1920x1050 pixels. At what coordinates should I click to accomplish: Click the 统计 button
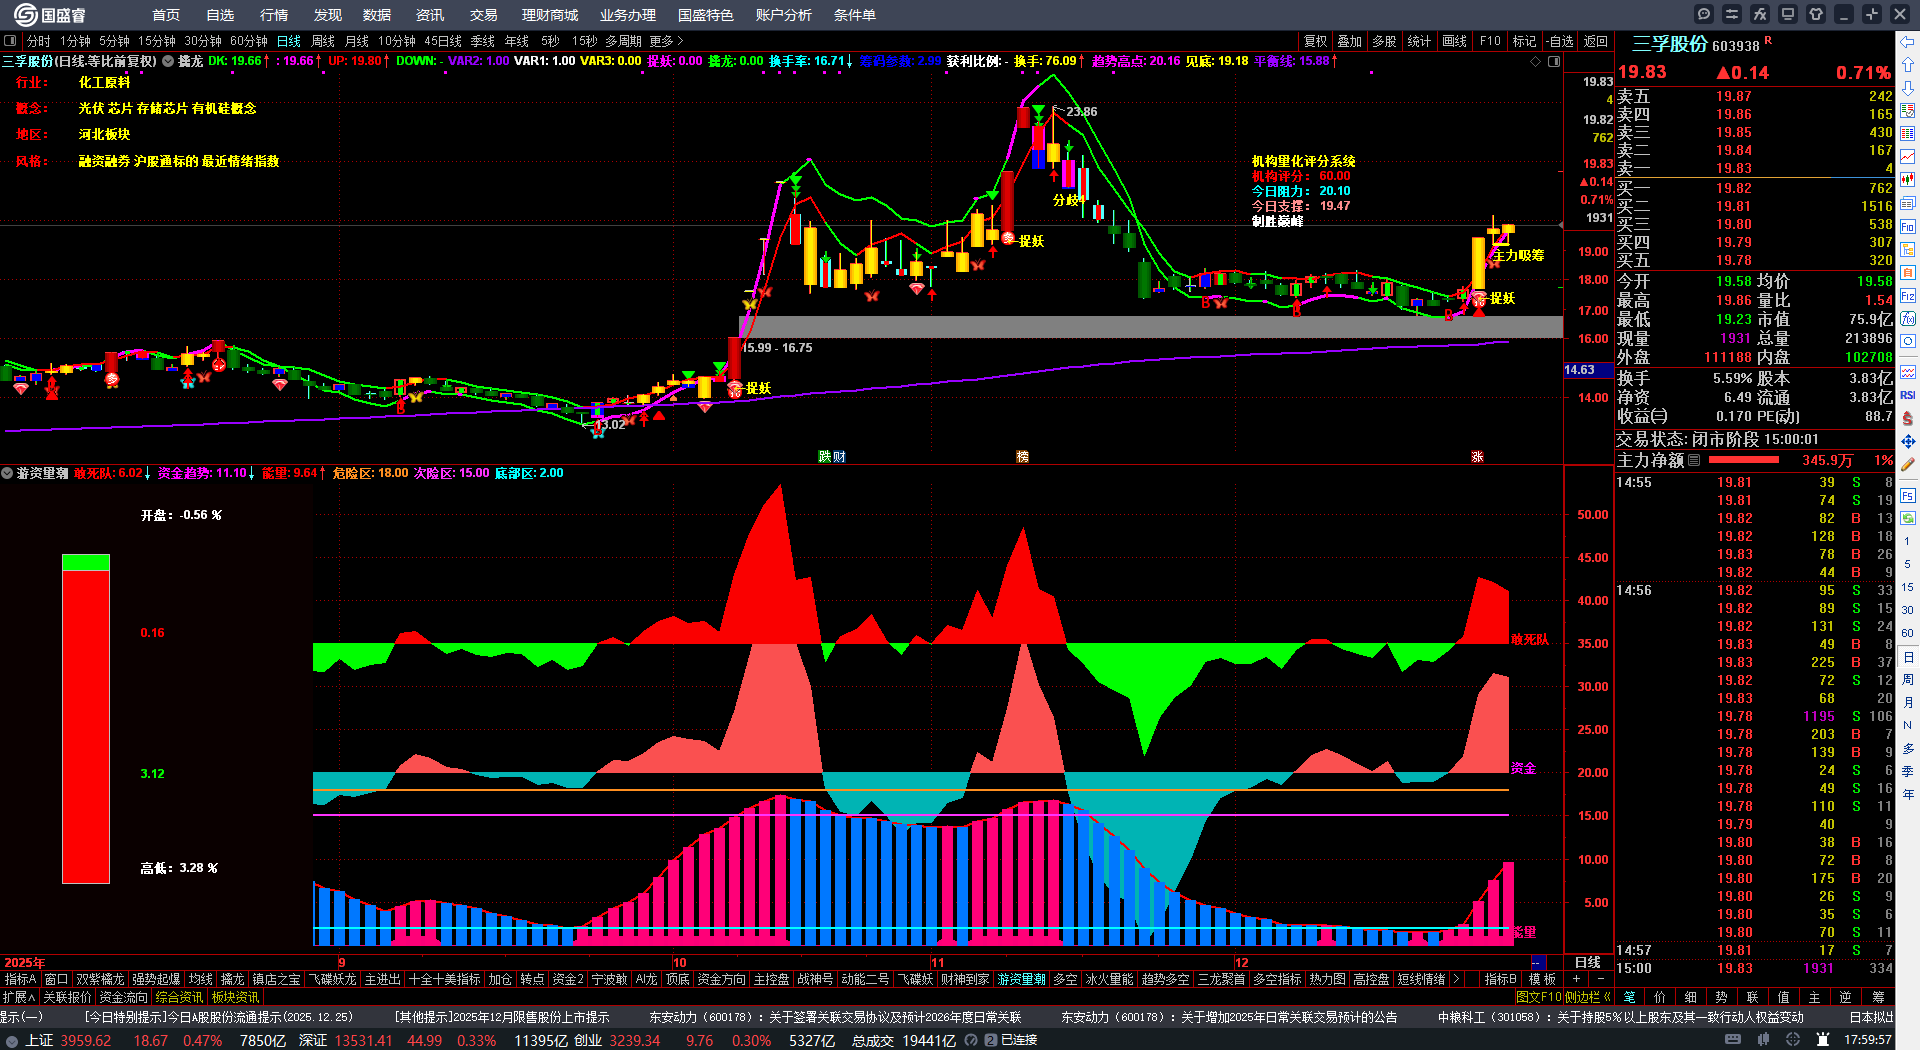[1420, 41]
